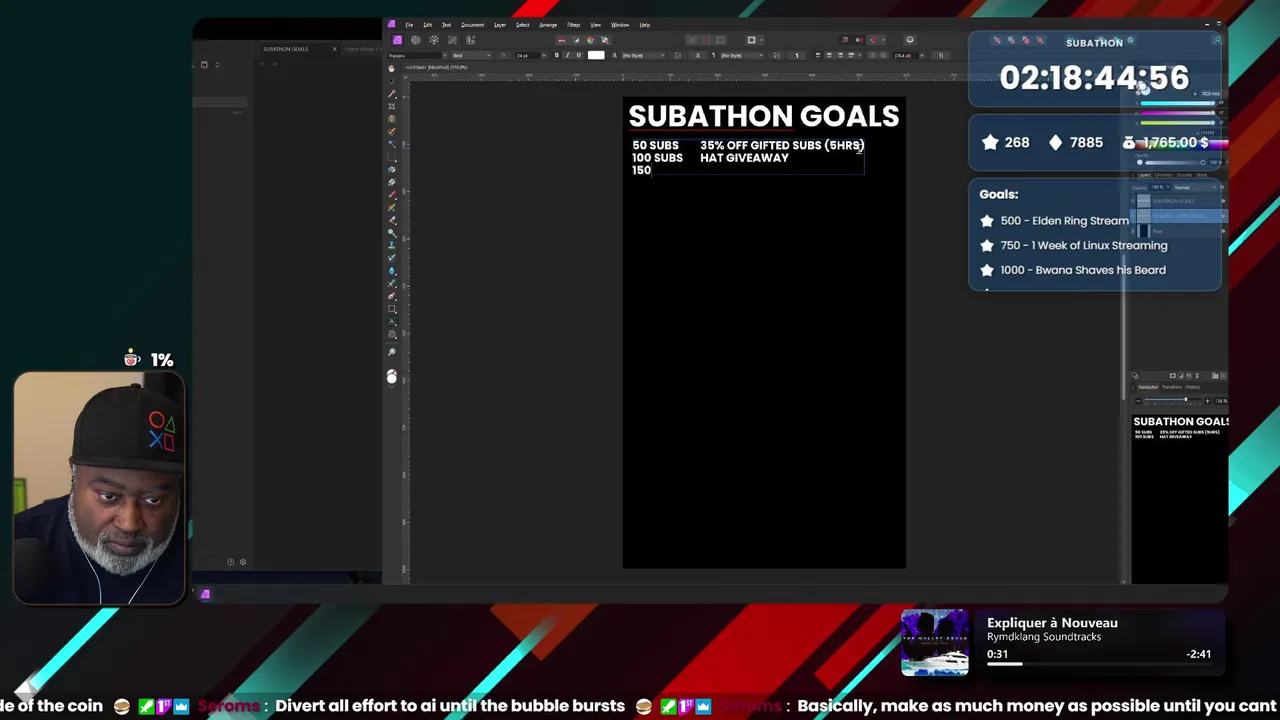This screenshot has width=1280, height=720.
Task: Apply Auto Colours from the toolbar
Action: click(590, 40)
